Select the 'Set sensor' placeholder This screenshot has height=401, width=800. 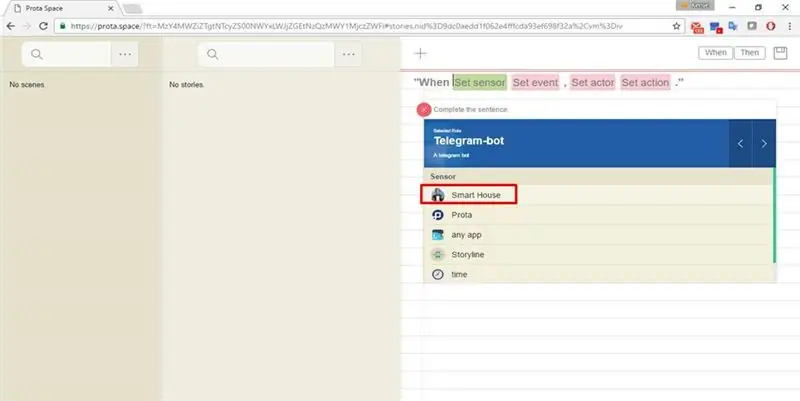pos(480,82)
